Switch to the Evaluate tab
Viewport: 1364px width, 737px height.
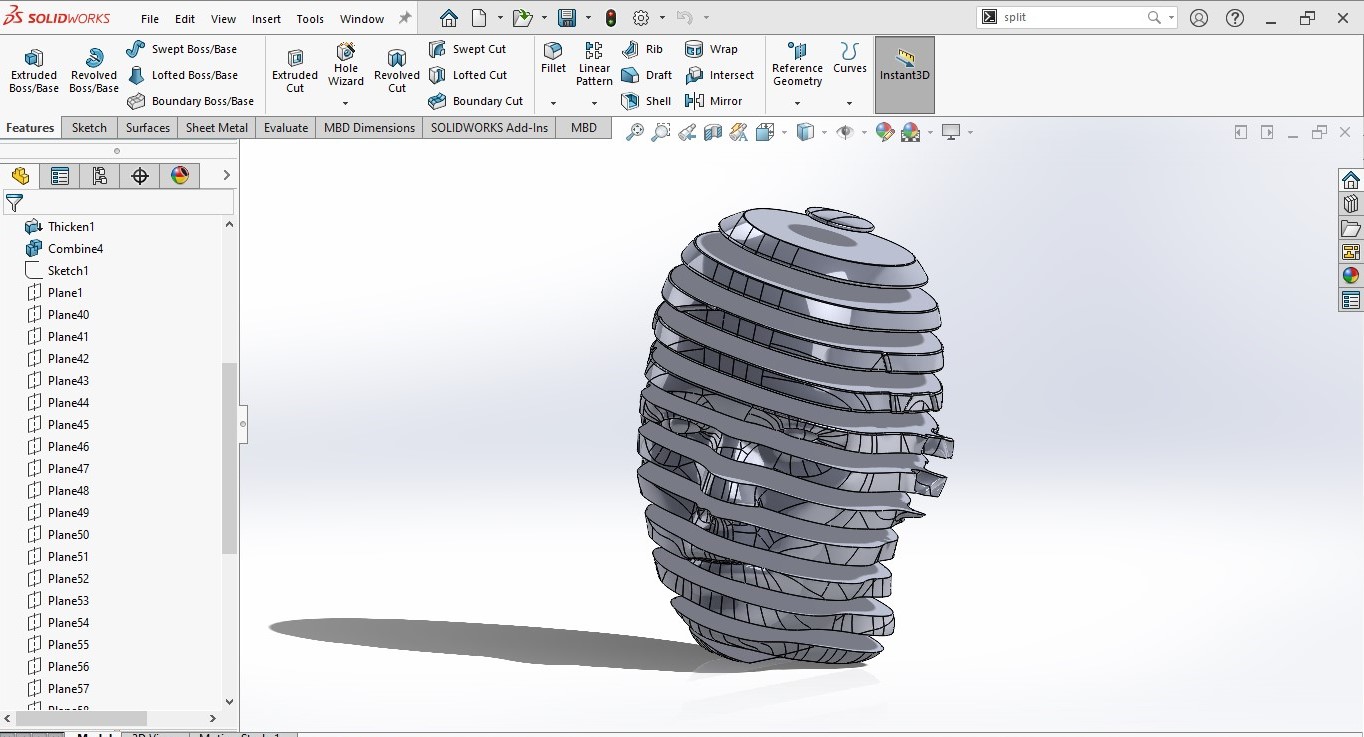pyautogui.click(x=286, y=128)
